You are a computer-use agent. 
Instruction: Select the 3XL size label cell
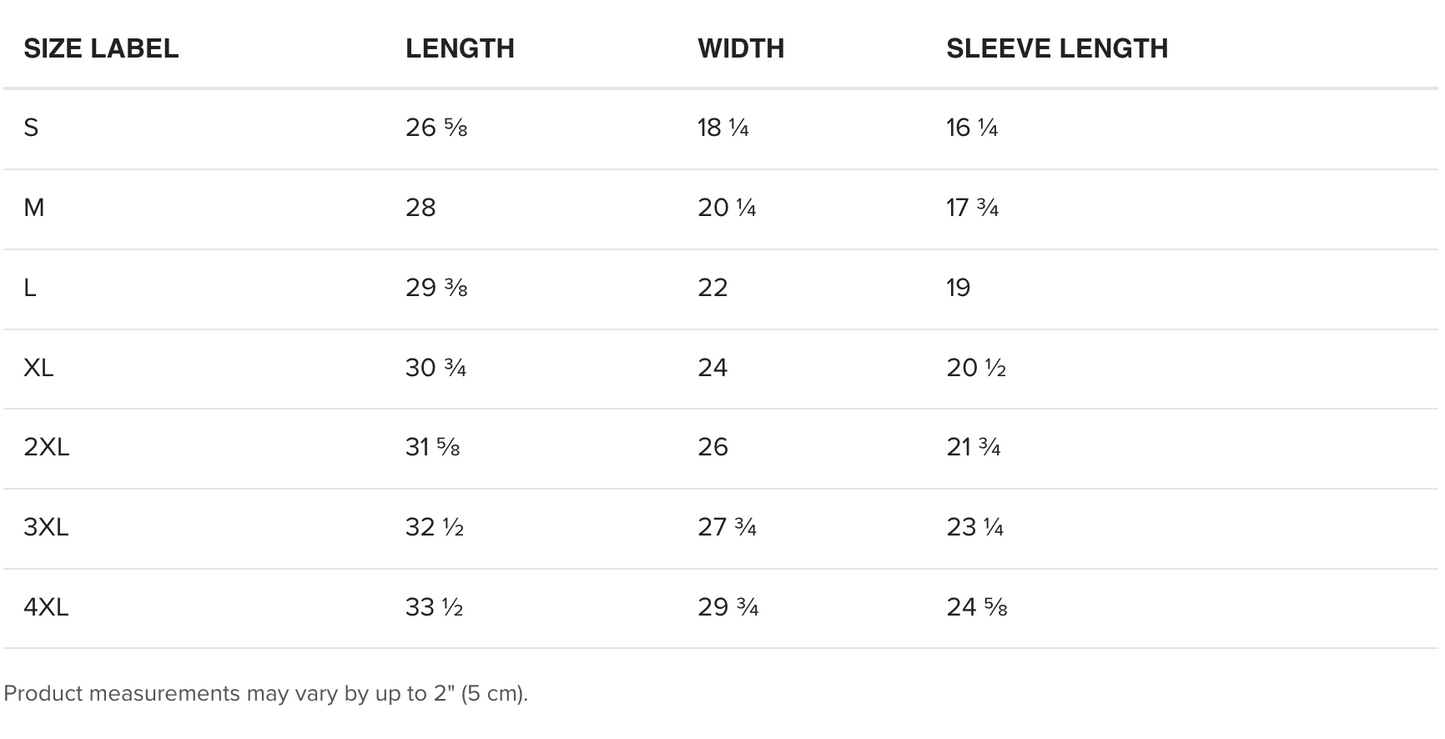[46, 527]
